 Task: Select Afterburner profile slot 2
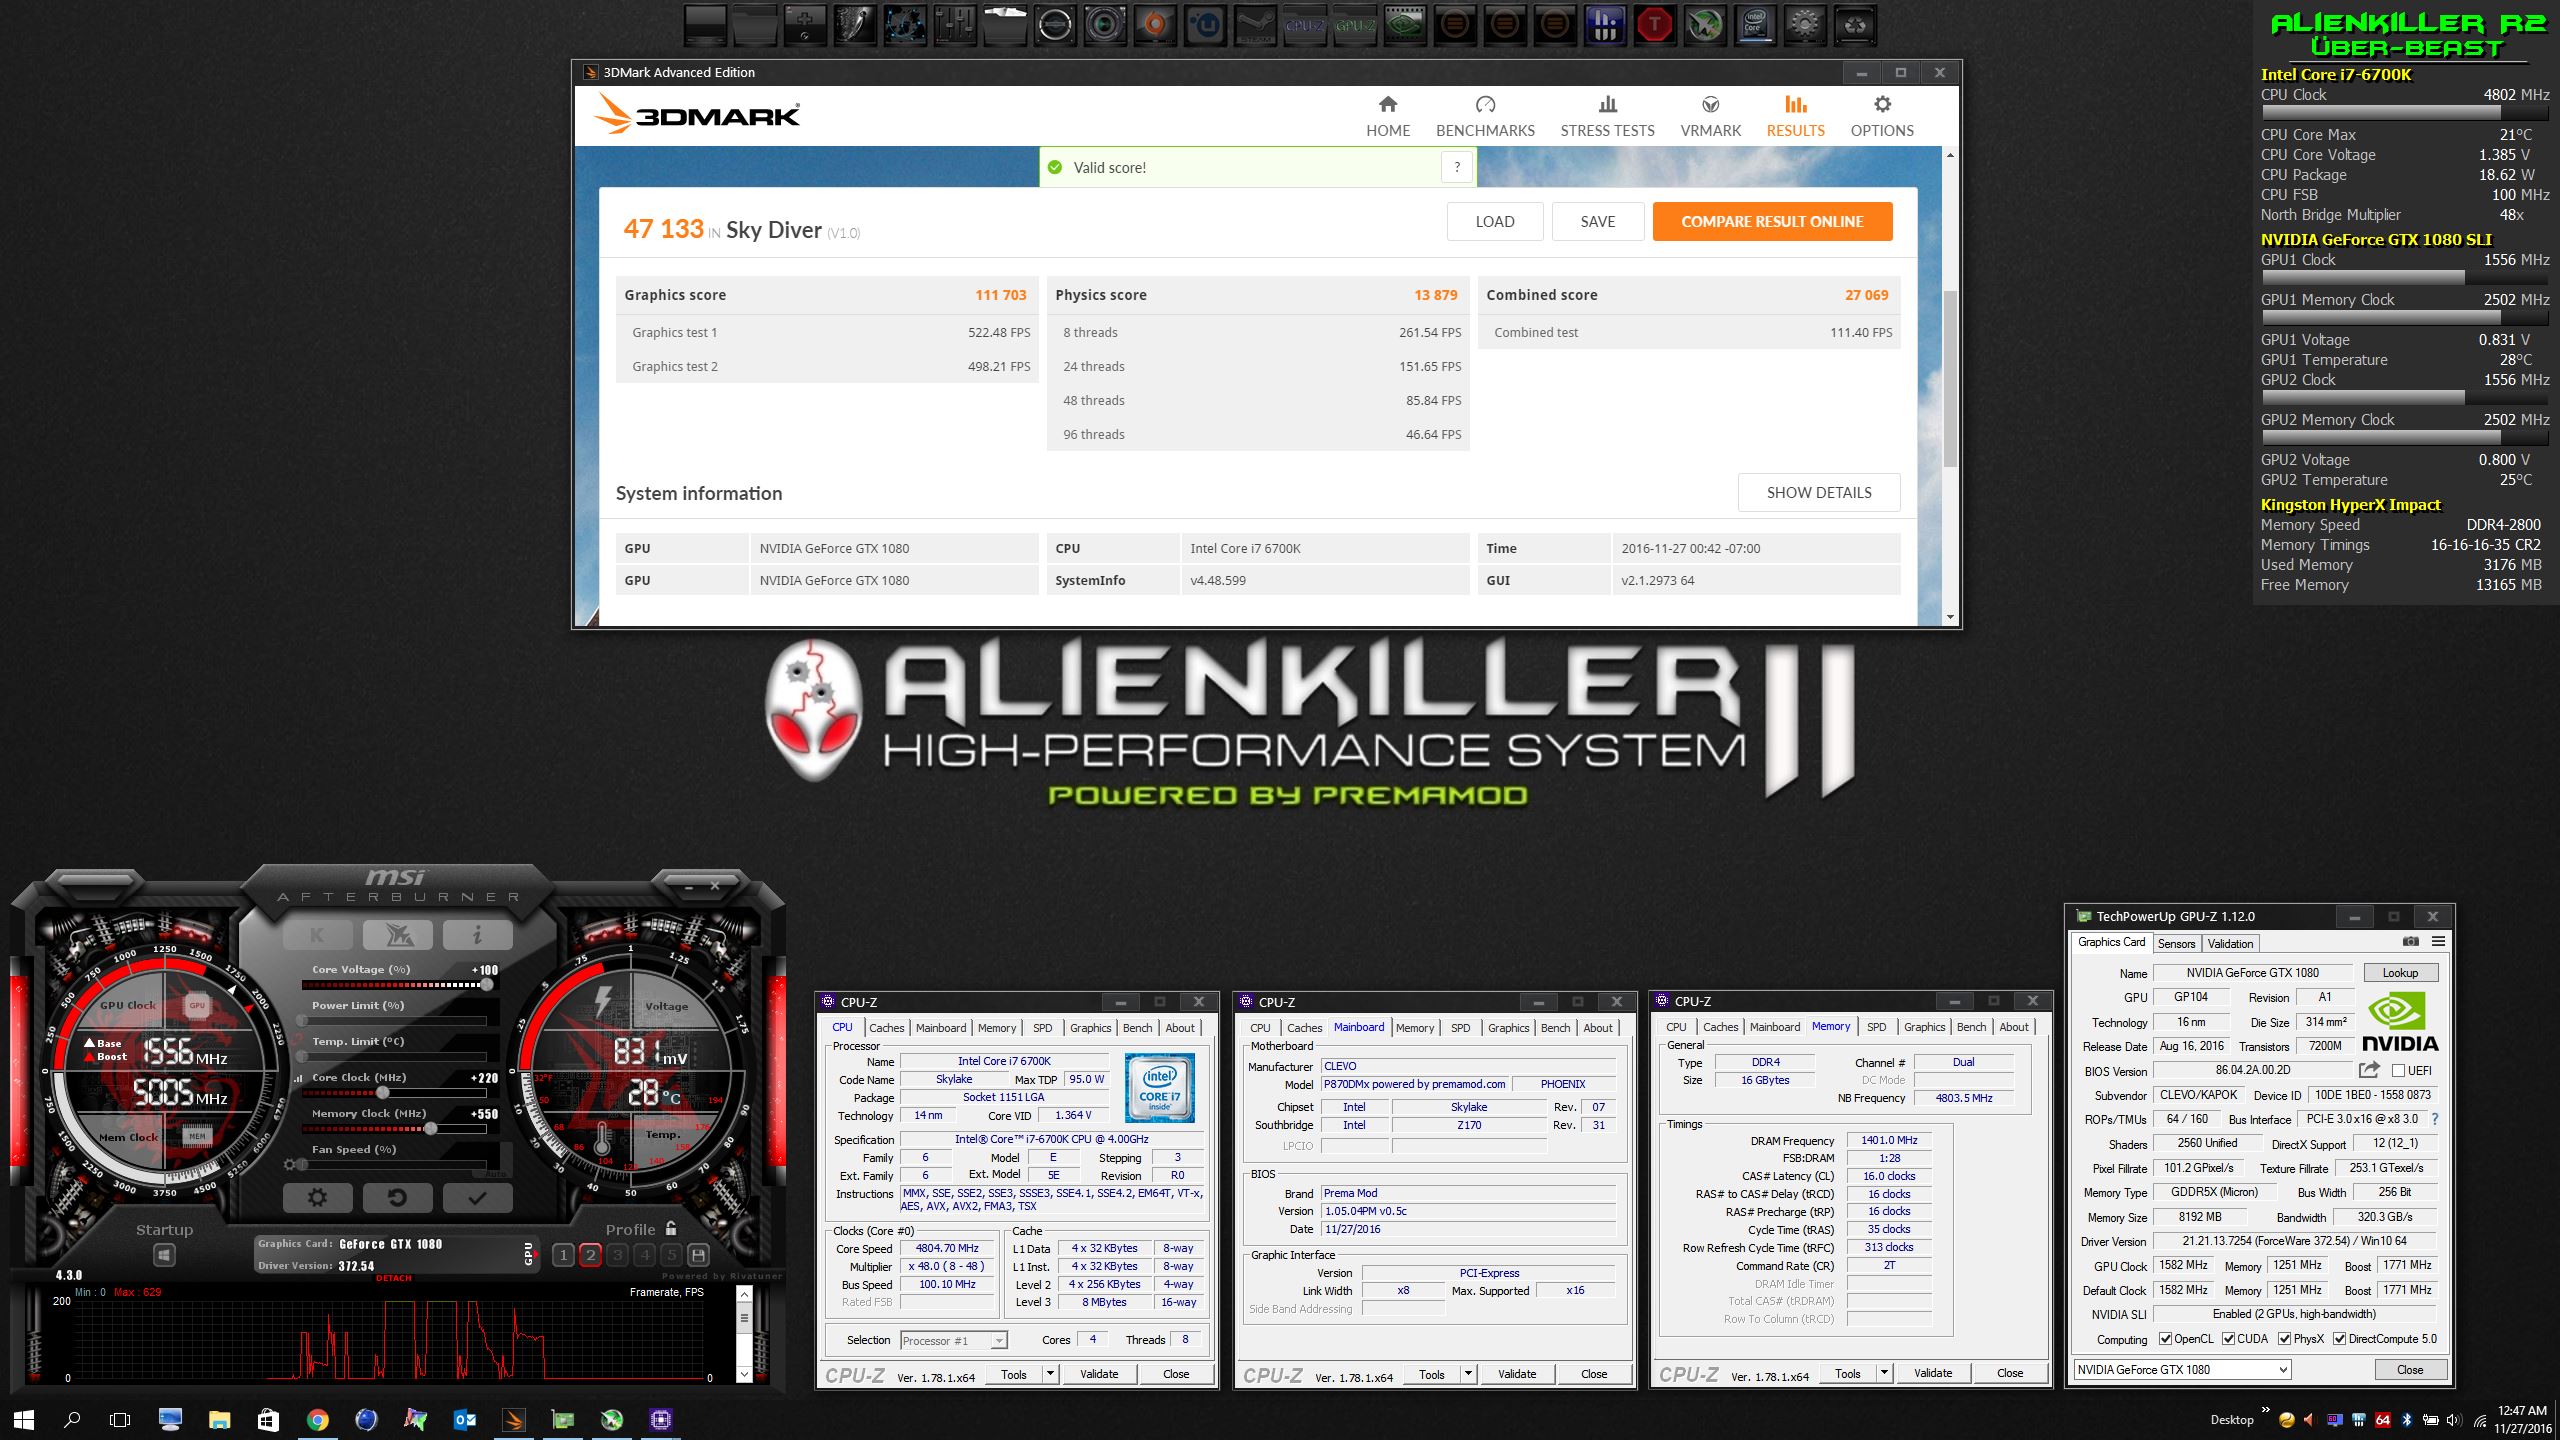(x=590, y=1255)
